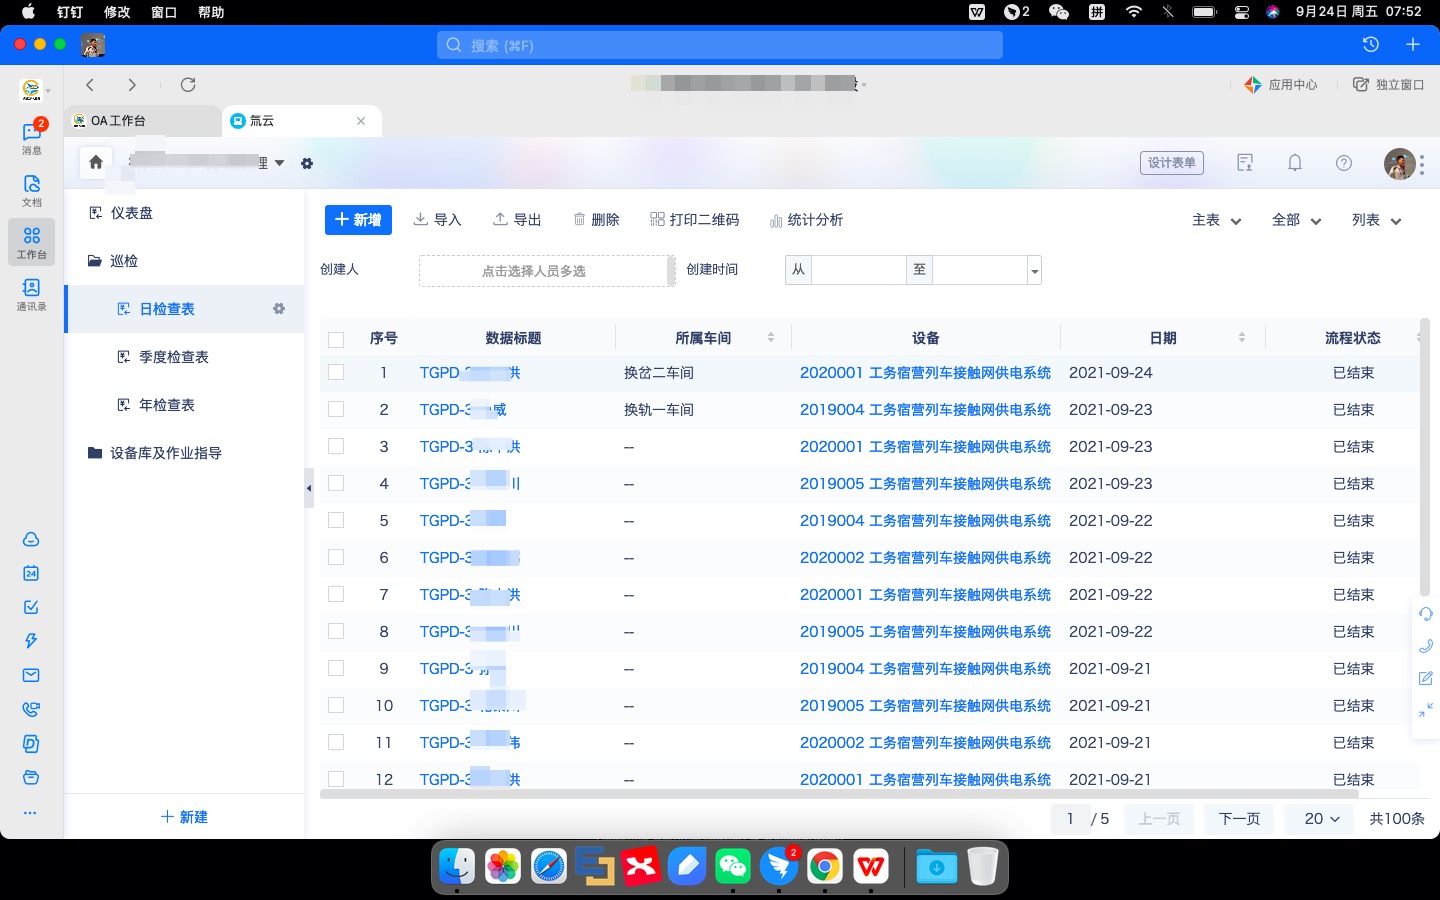Click the search field in title bar
This screenshot has width=1440, height=900.
pos(720,45)
